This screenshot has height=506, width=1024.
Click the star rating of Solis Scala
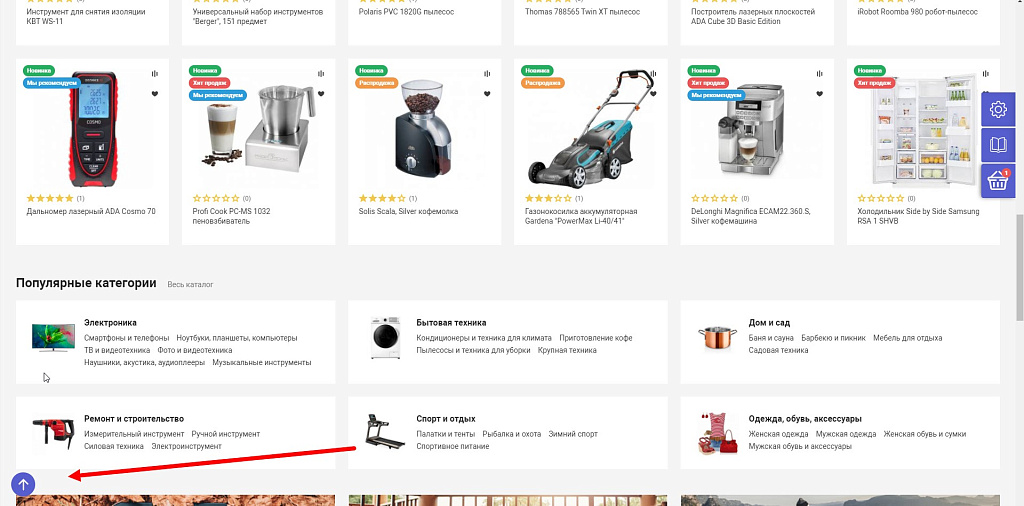click(382, 198)
